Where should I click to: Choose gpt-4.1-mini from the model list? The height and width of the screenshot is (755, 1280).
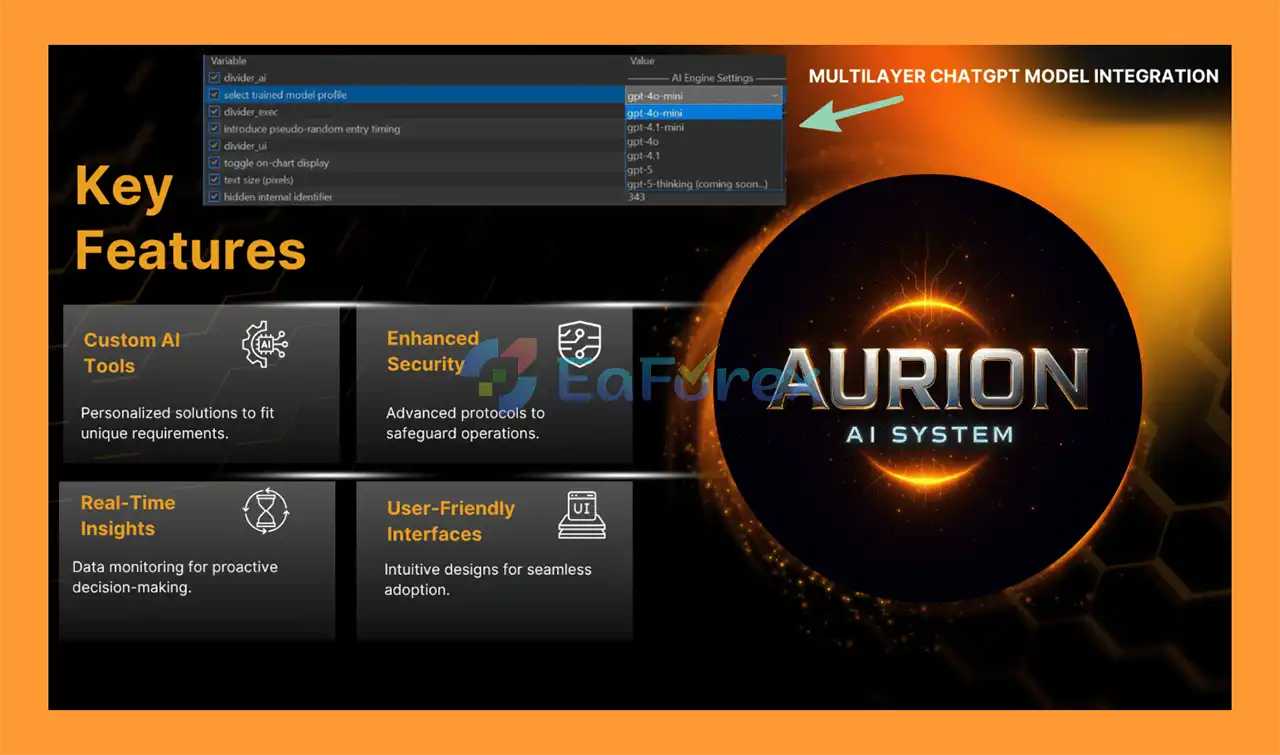click(x=655, y=128)
